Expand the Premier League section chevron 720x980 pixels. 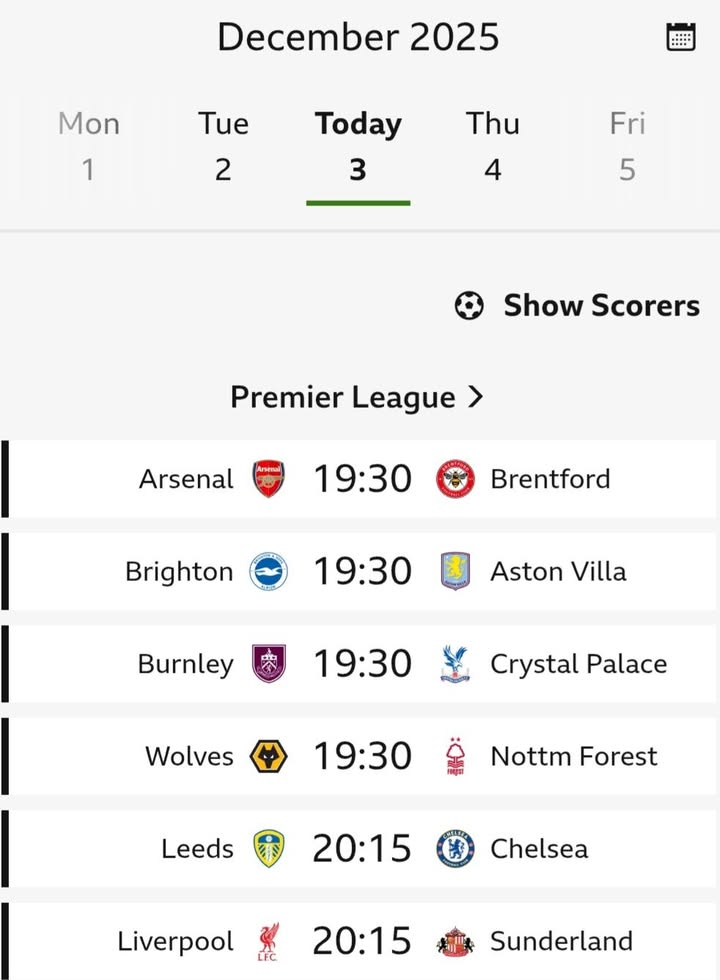pyautogui.click(x=475, y=397)
